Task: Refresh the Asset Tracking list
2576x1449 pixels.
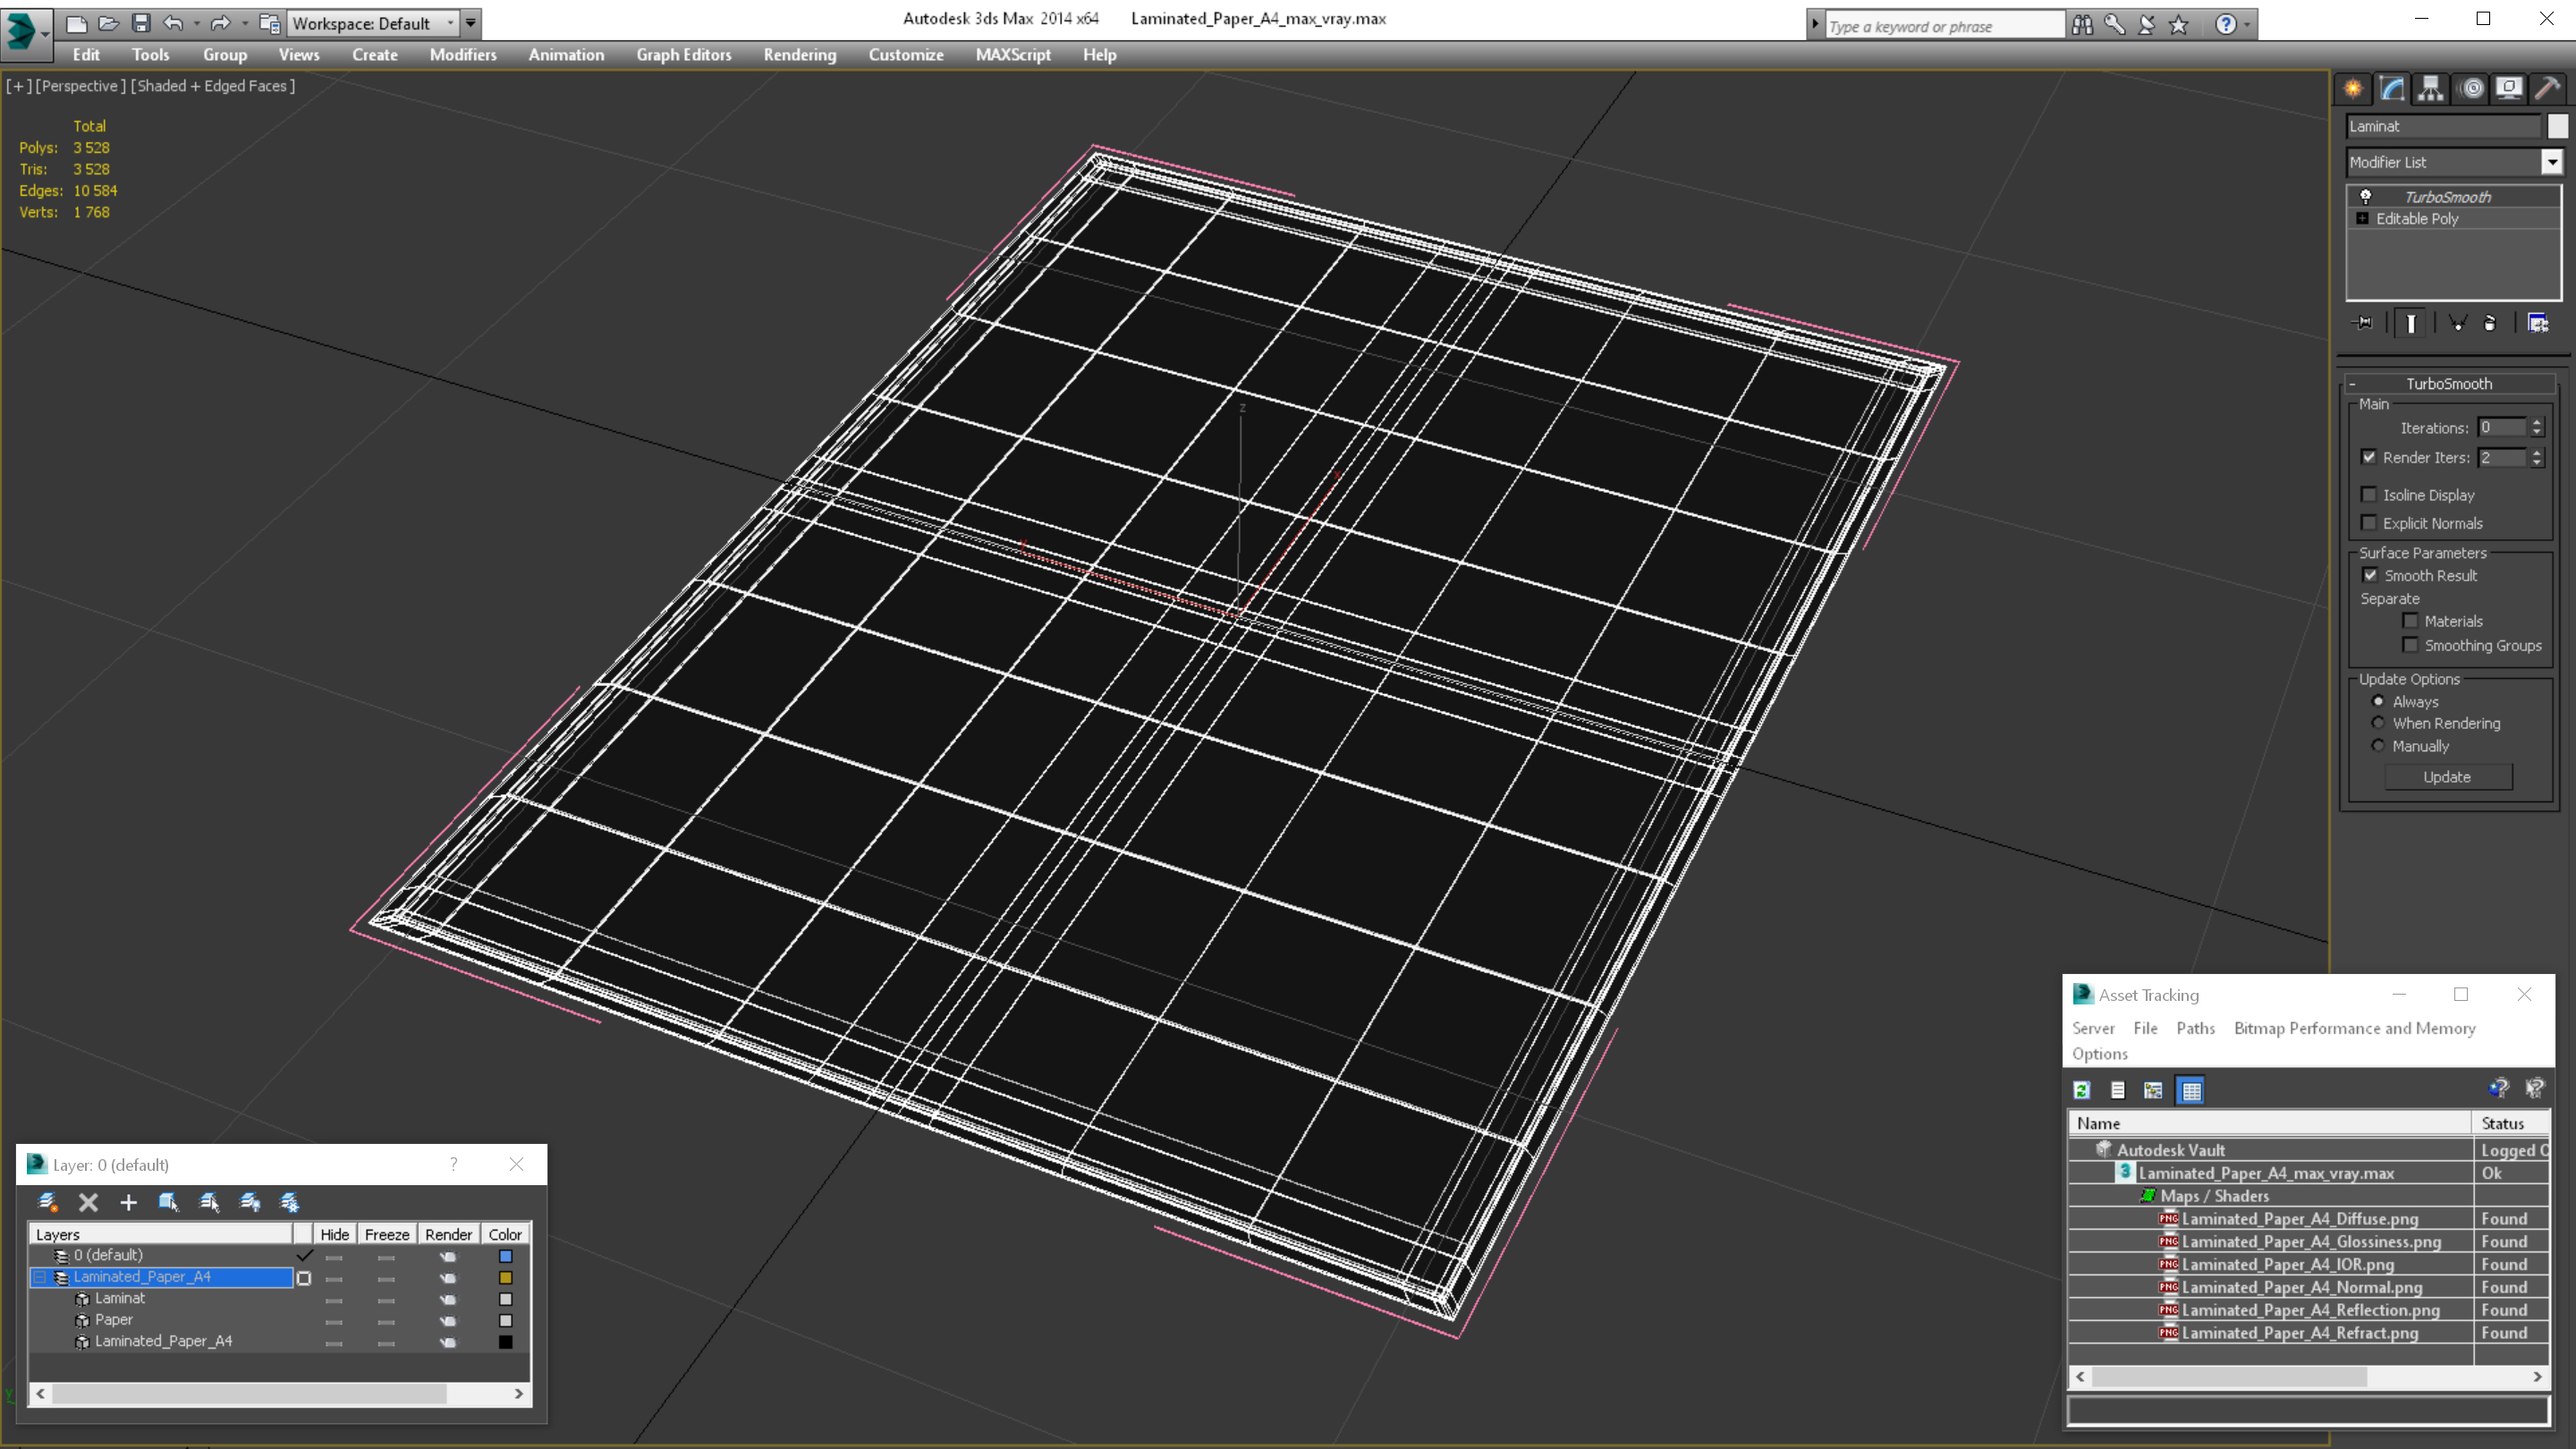Action: click(2082, 1090)
